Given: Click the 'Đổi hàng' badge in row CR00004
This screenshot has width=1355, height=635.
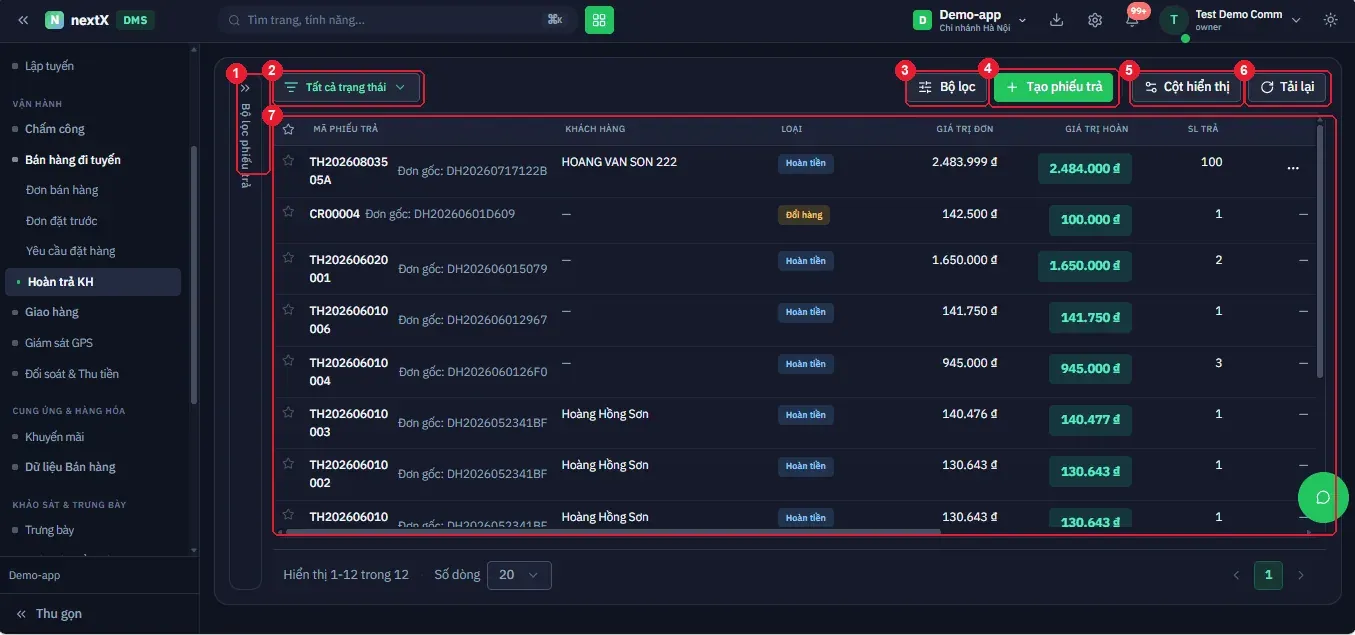Looking at the screenshot, I should click(x=804, y=215).
